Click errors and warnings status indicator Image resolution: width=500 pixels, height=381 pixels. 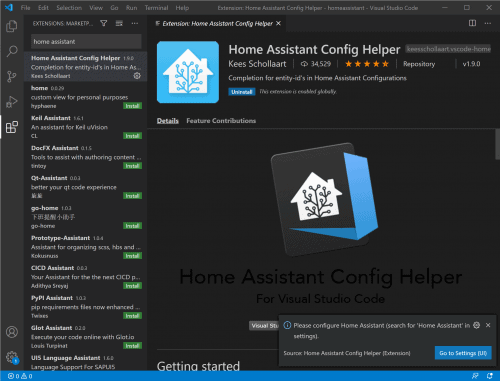click(20, 376)
